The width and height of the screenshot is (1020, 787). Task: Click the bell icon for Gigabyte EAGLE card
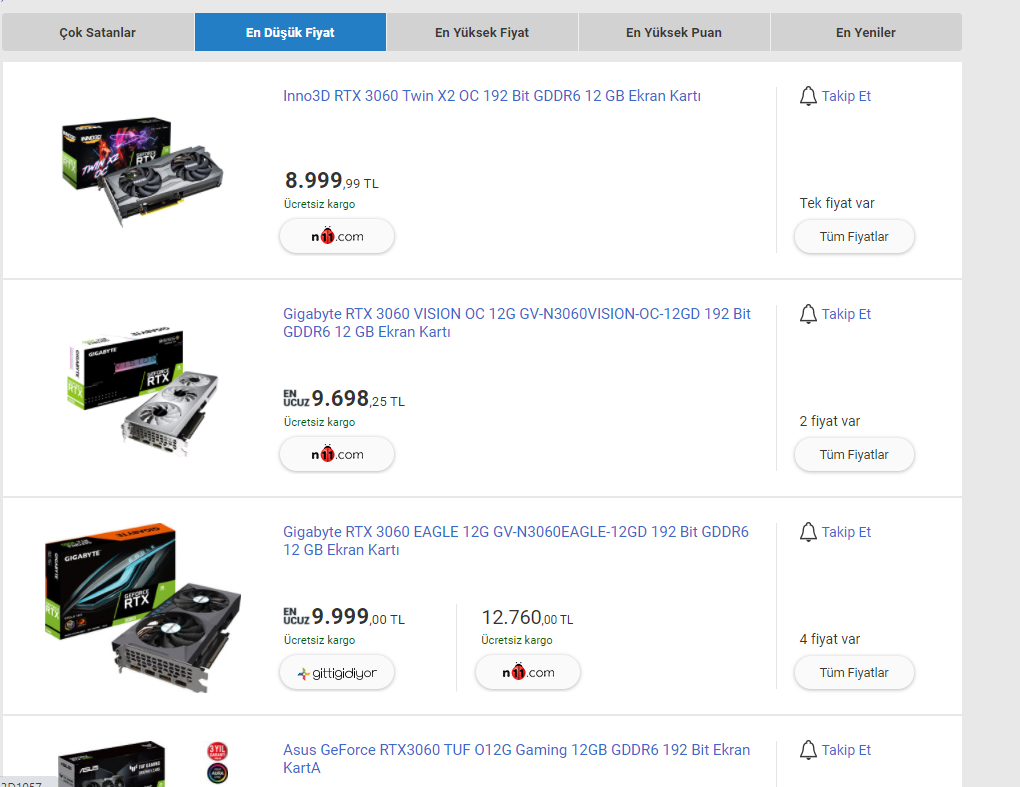pos(808,532)
